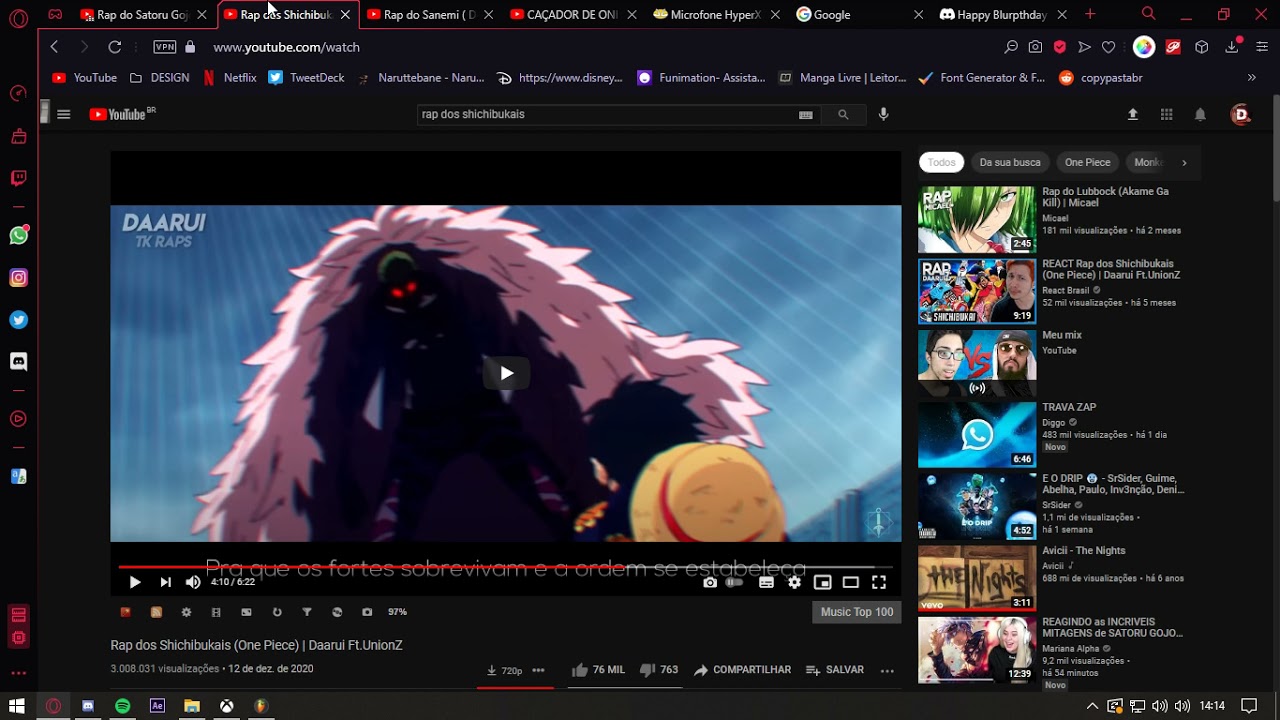
Task: Enter fullscreen video mode
Action: [x=879, y=582]
